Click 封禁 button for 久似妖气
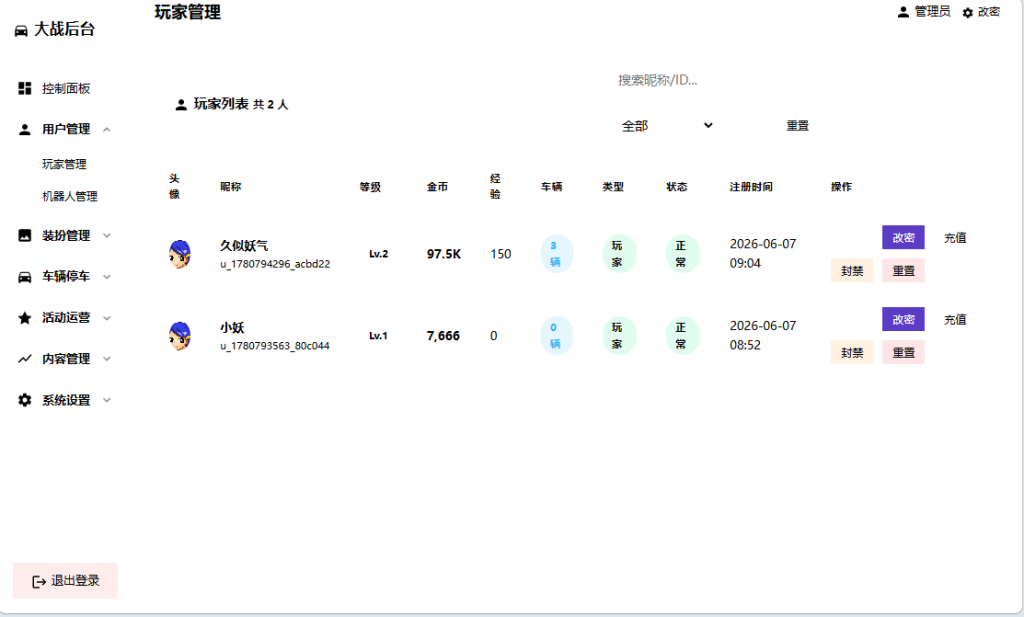 852,270
